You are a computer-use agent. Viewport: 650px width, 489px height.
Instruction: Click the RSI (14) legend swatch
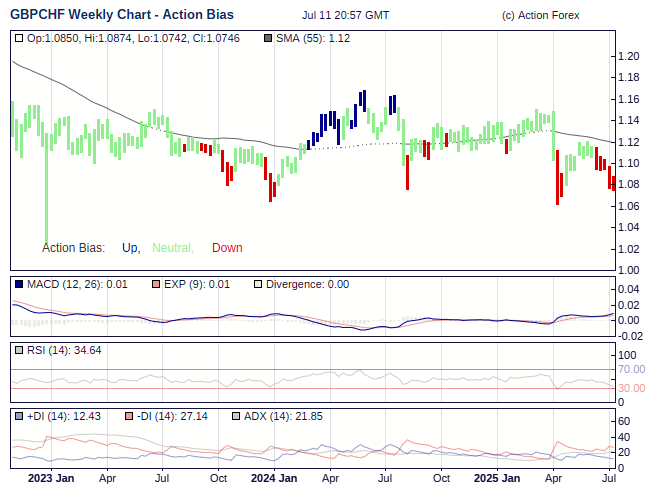point(19,350)
